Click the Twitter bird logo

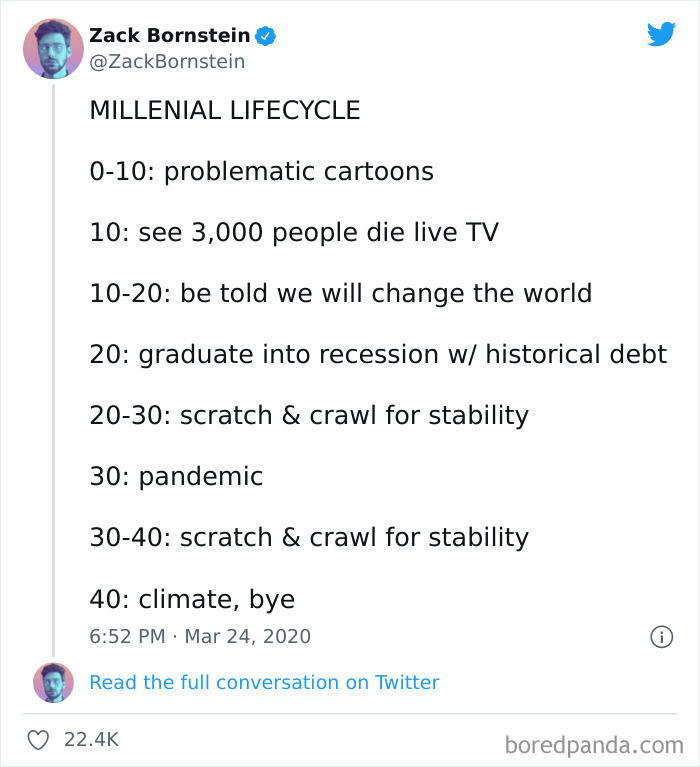661,34
